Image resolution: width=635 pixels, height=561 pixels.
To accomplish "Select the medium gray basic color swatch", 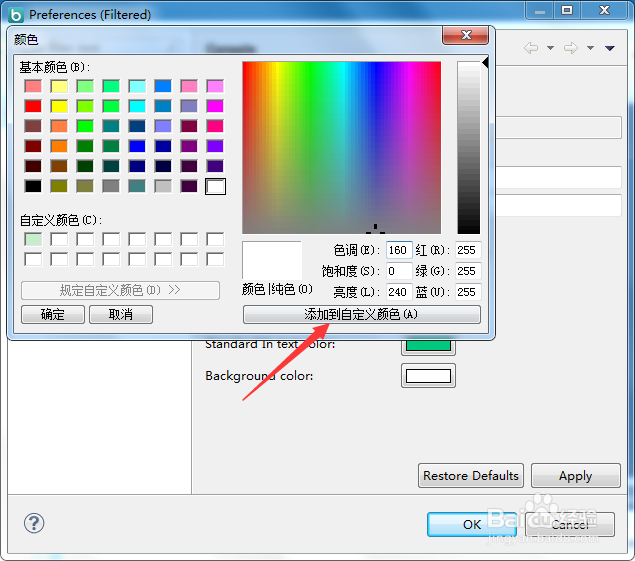I will (x=111, y=186).
